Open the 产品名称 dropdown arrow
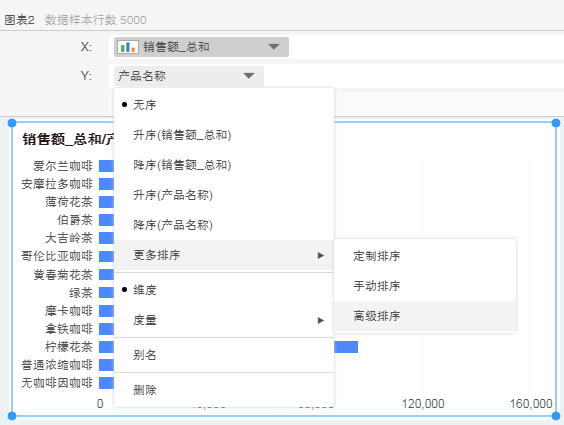This screenshot has height=425, width=564. [x=249, y=76]
